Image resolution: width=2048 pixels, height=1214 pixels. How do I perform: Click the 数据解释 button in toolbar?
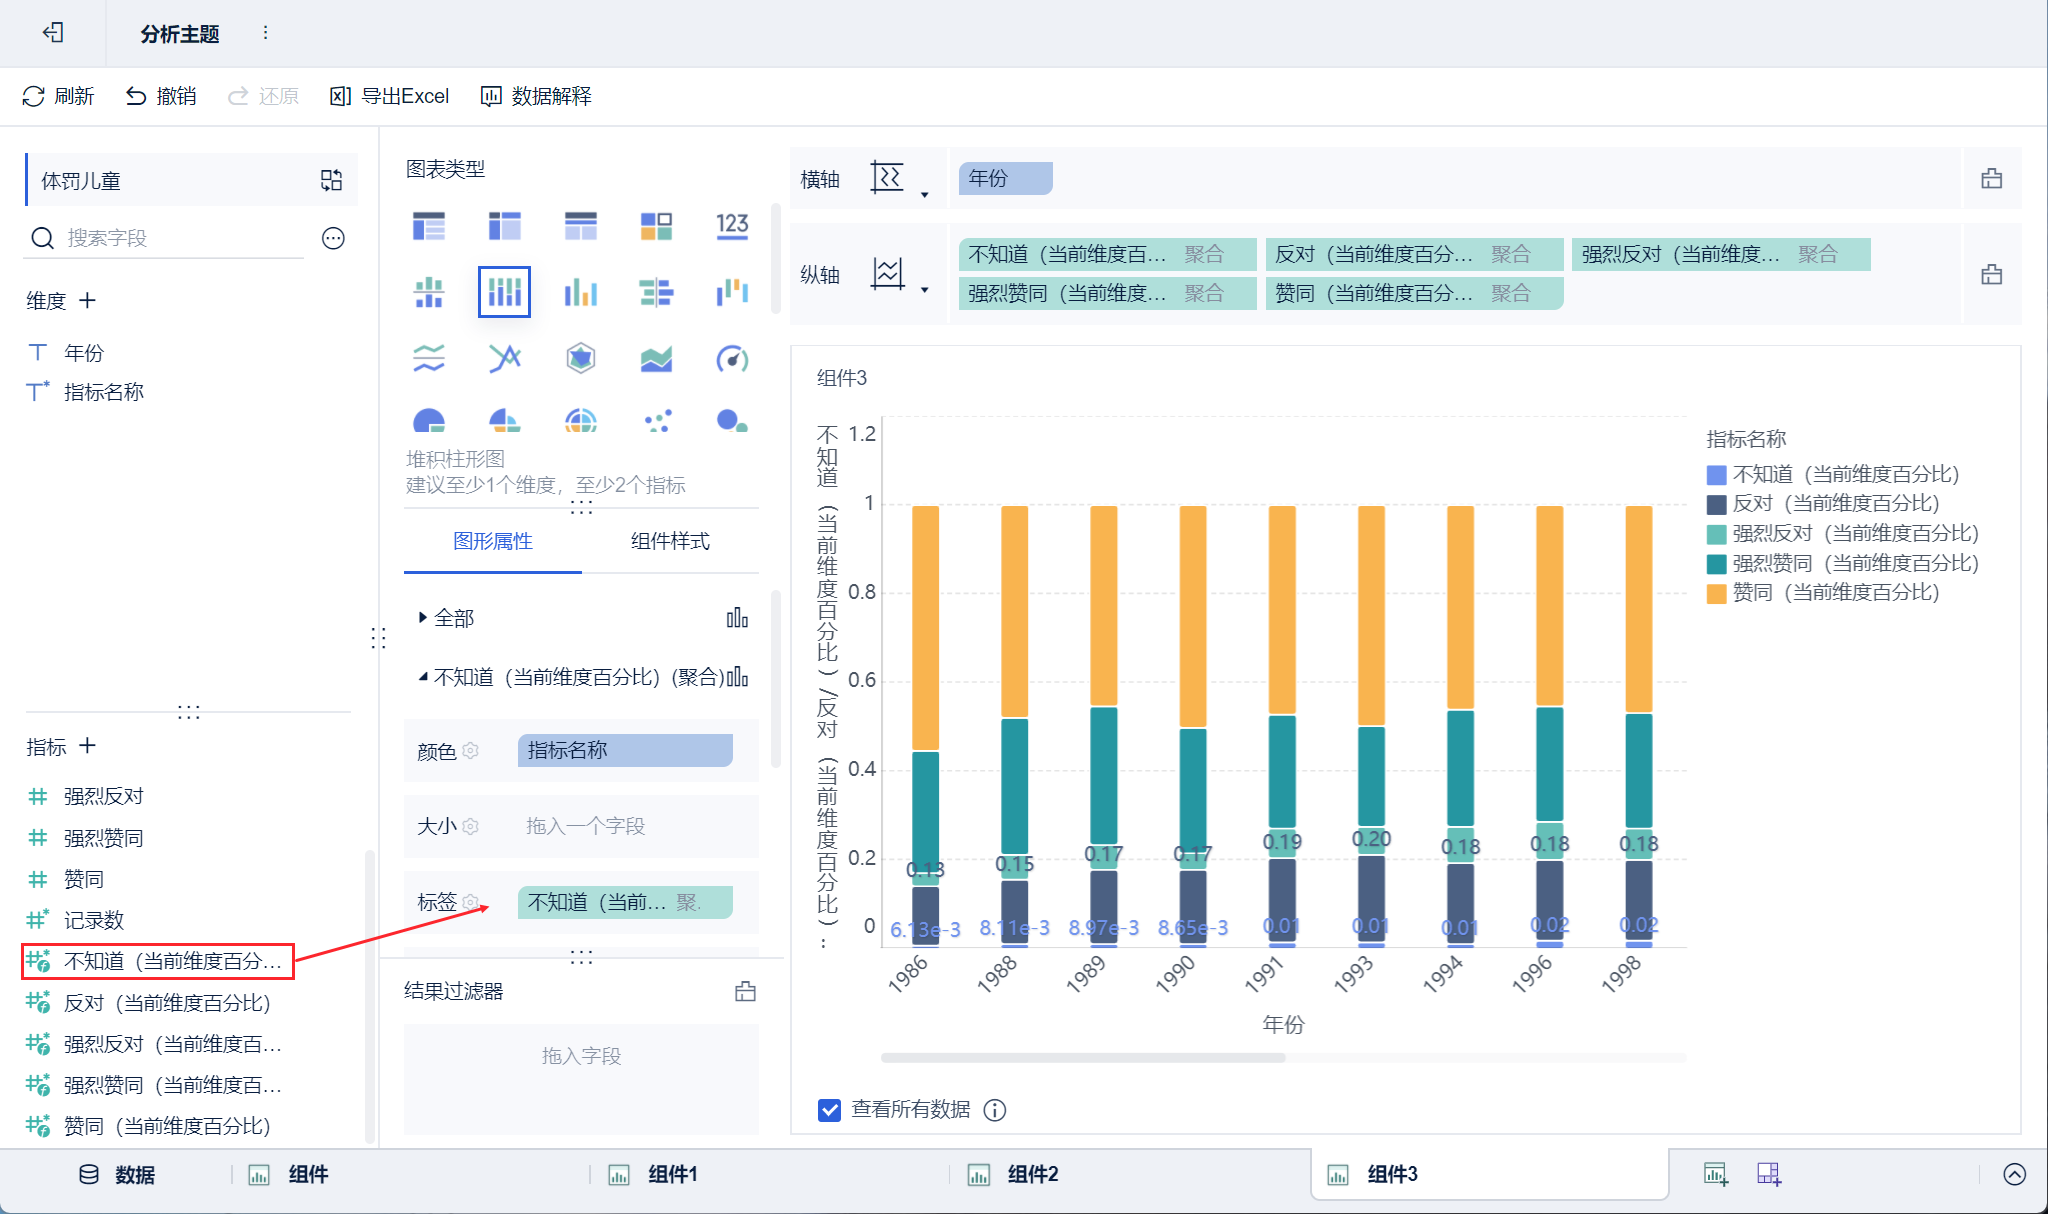coord(537,96)
